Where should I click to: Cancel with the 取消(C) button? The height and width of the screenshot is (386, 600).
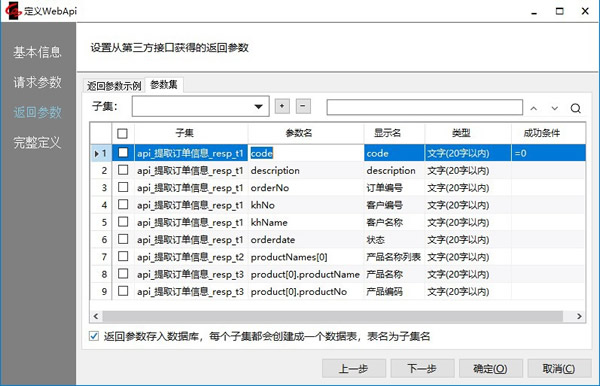pos(559,368)
